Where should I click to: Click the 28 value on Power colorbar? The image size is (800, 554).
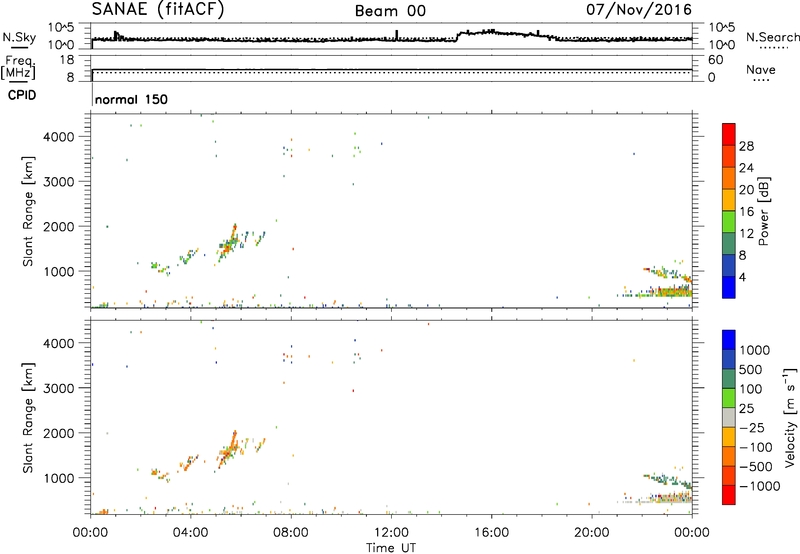pos(746,146)
